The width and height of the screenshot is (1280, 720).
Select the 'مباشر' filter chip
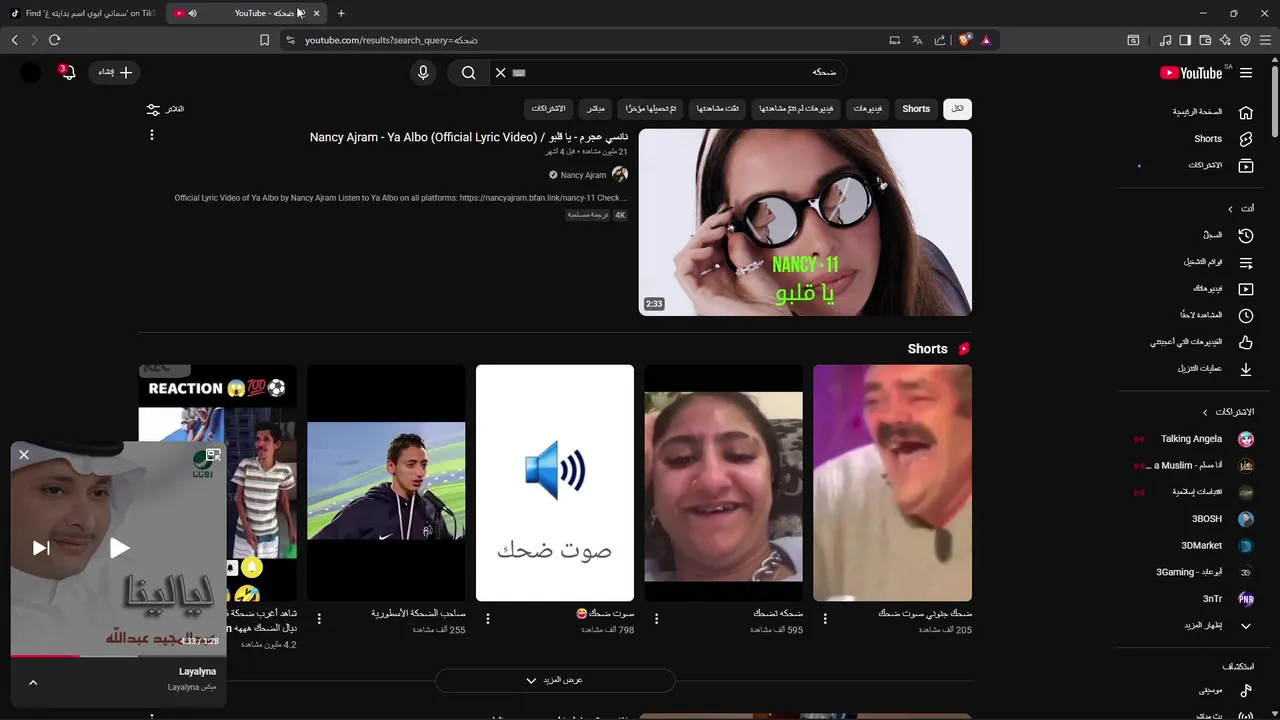[x=595, y=109]
